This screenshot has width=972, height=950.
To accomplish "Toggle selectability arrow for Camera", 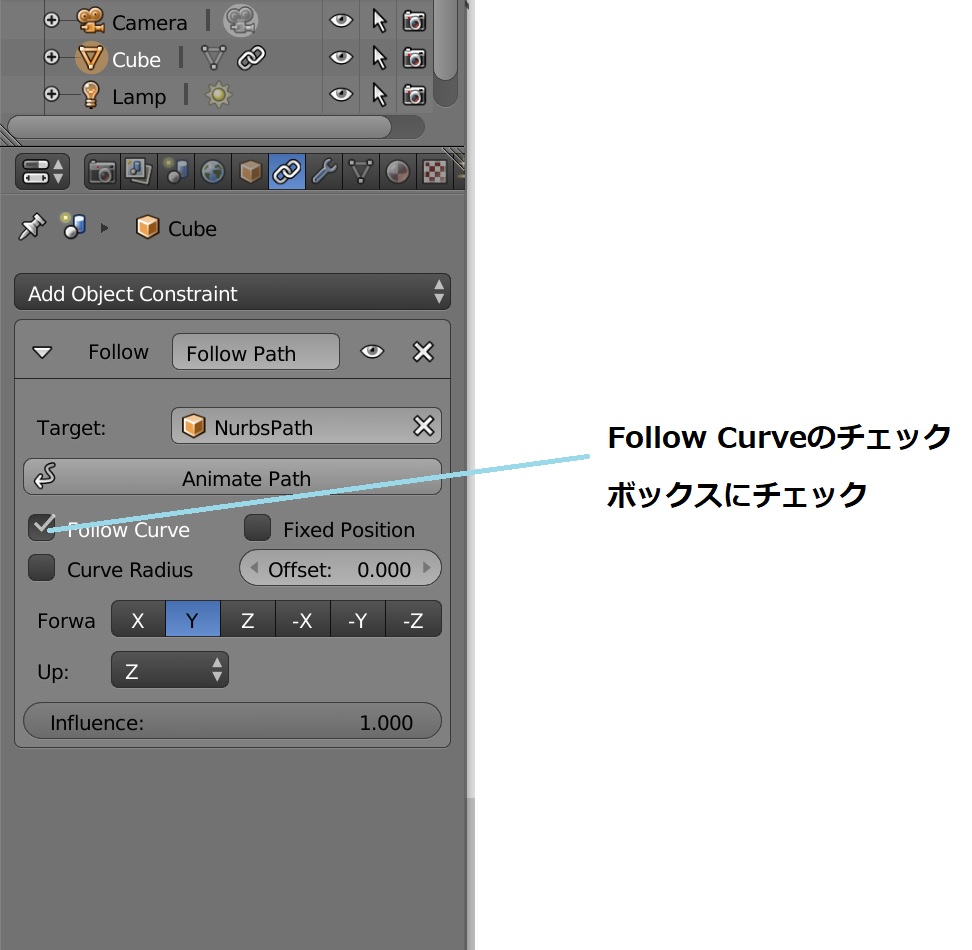I will tap(379, 21).
